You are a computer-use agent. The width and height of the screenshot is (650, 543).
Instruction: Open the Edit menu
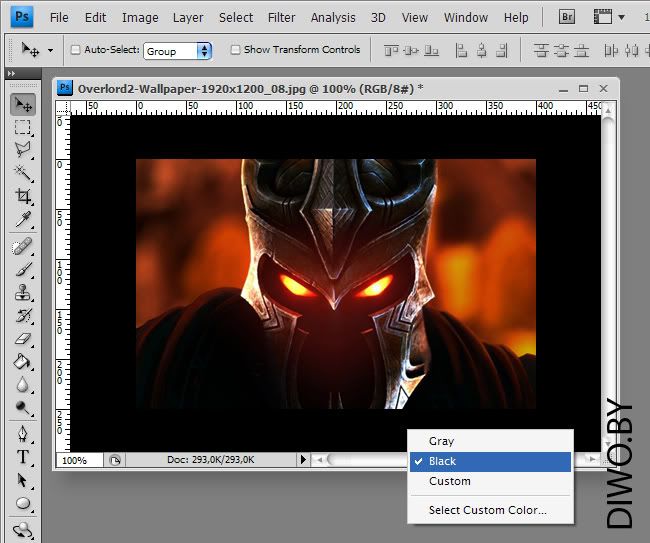coord(95,17)
